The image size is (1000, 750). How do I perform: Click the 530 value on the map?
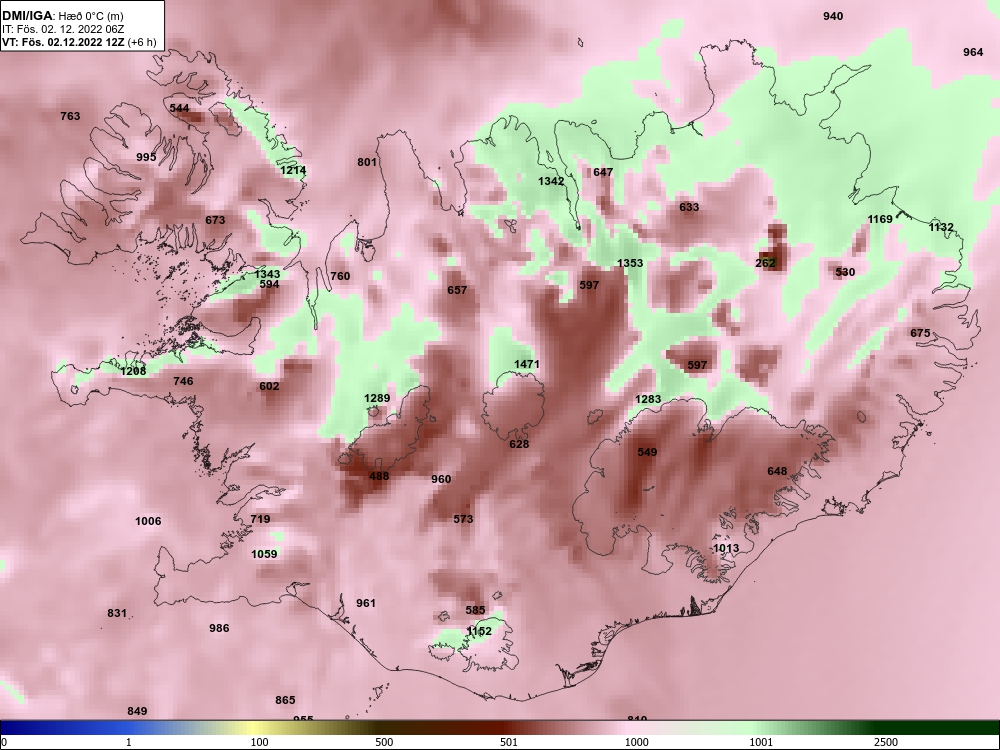(x=845, y=272)
